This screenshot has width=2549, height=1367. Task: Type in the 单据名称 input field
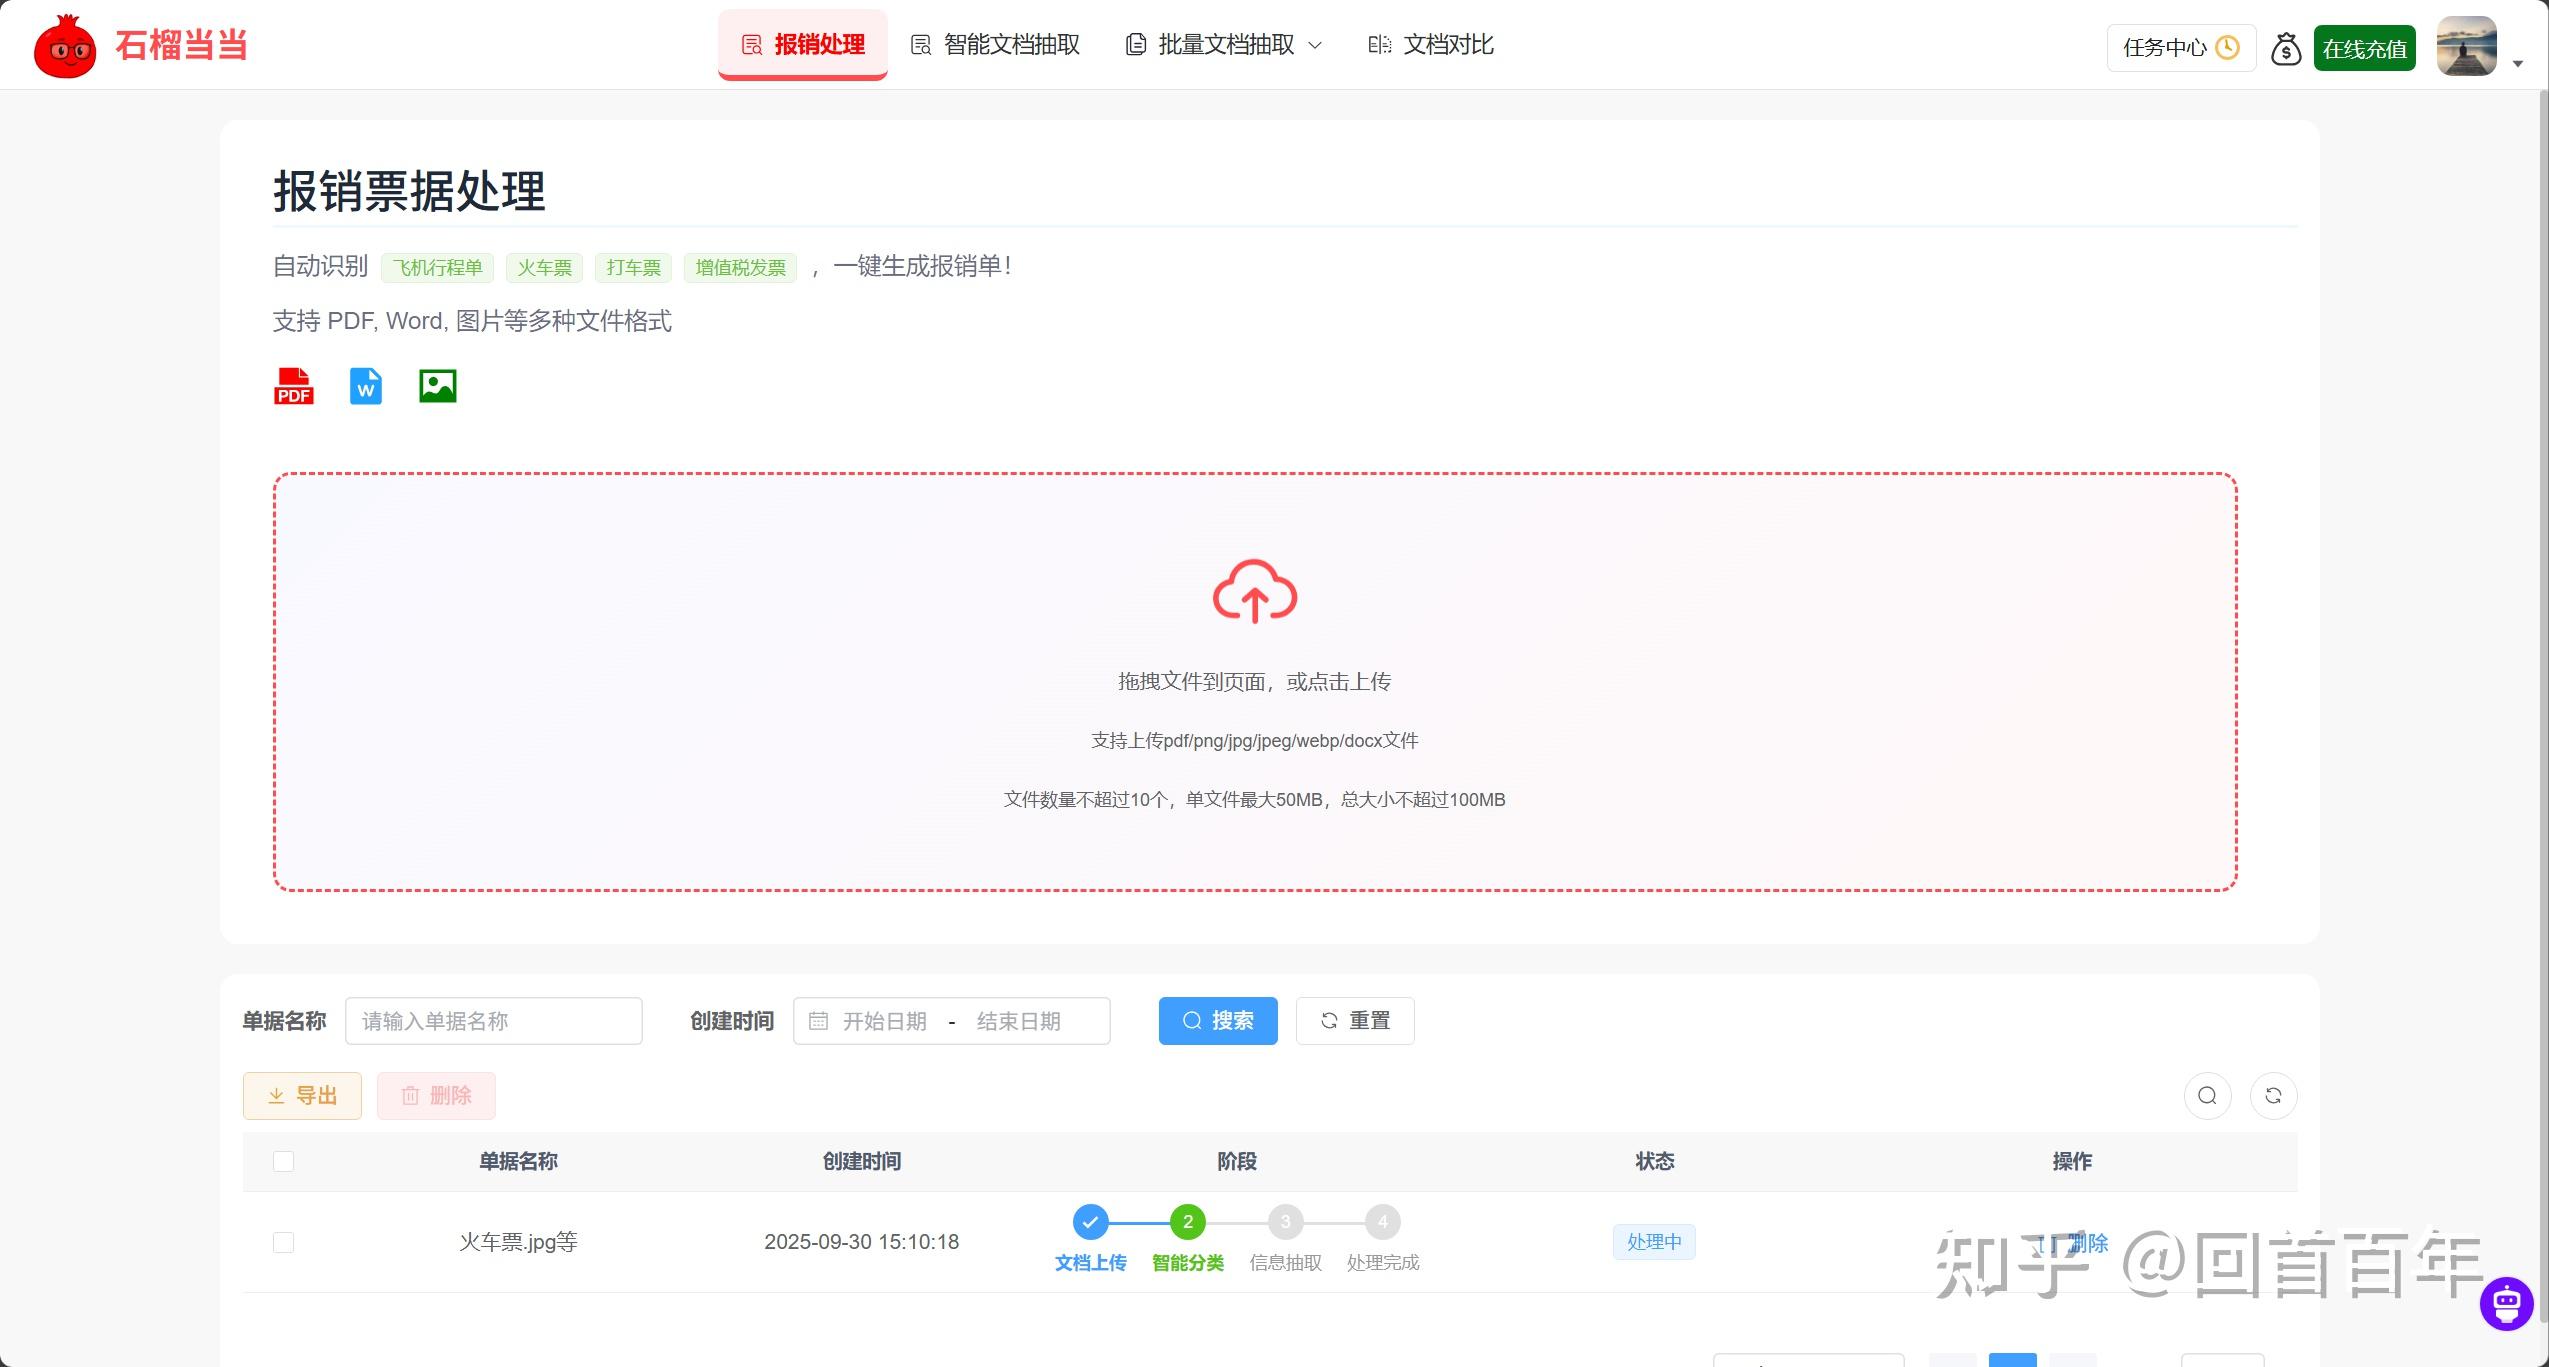(492, 1020)
